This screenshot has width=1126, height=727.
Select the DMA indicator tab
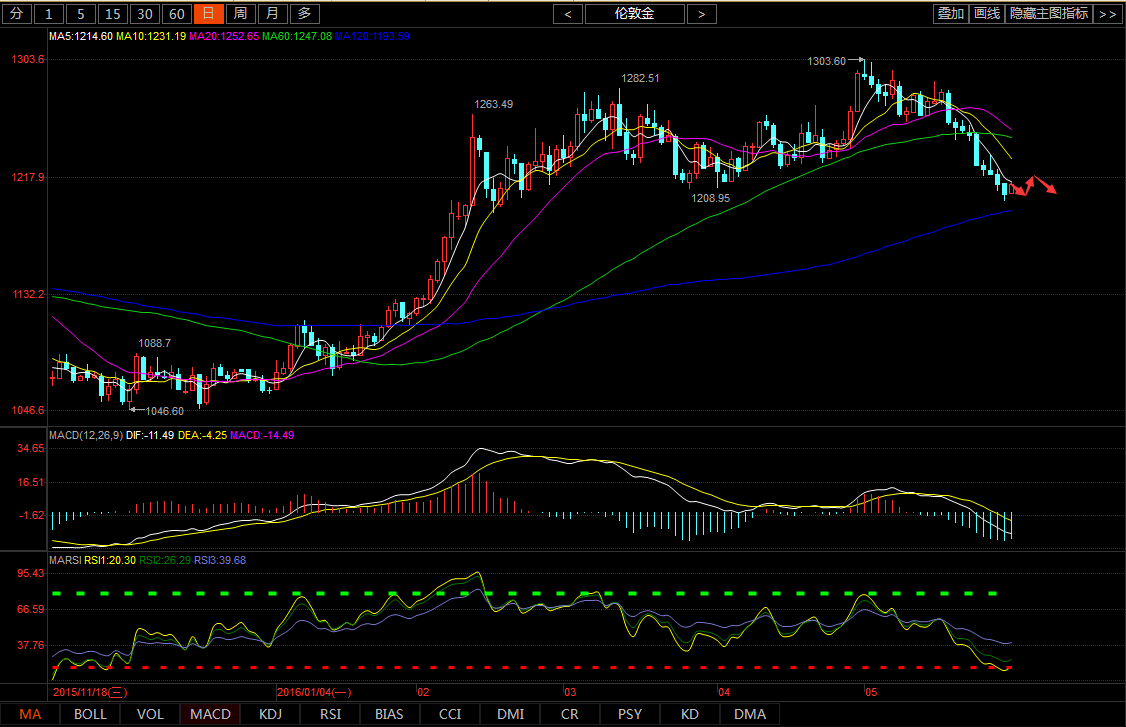tap(750, 714)
